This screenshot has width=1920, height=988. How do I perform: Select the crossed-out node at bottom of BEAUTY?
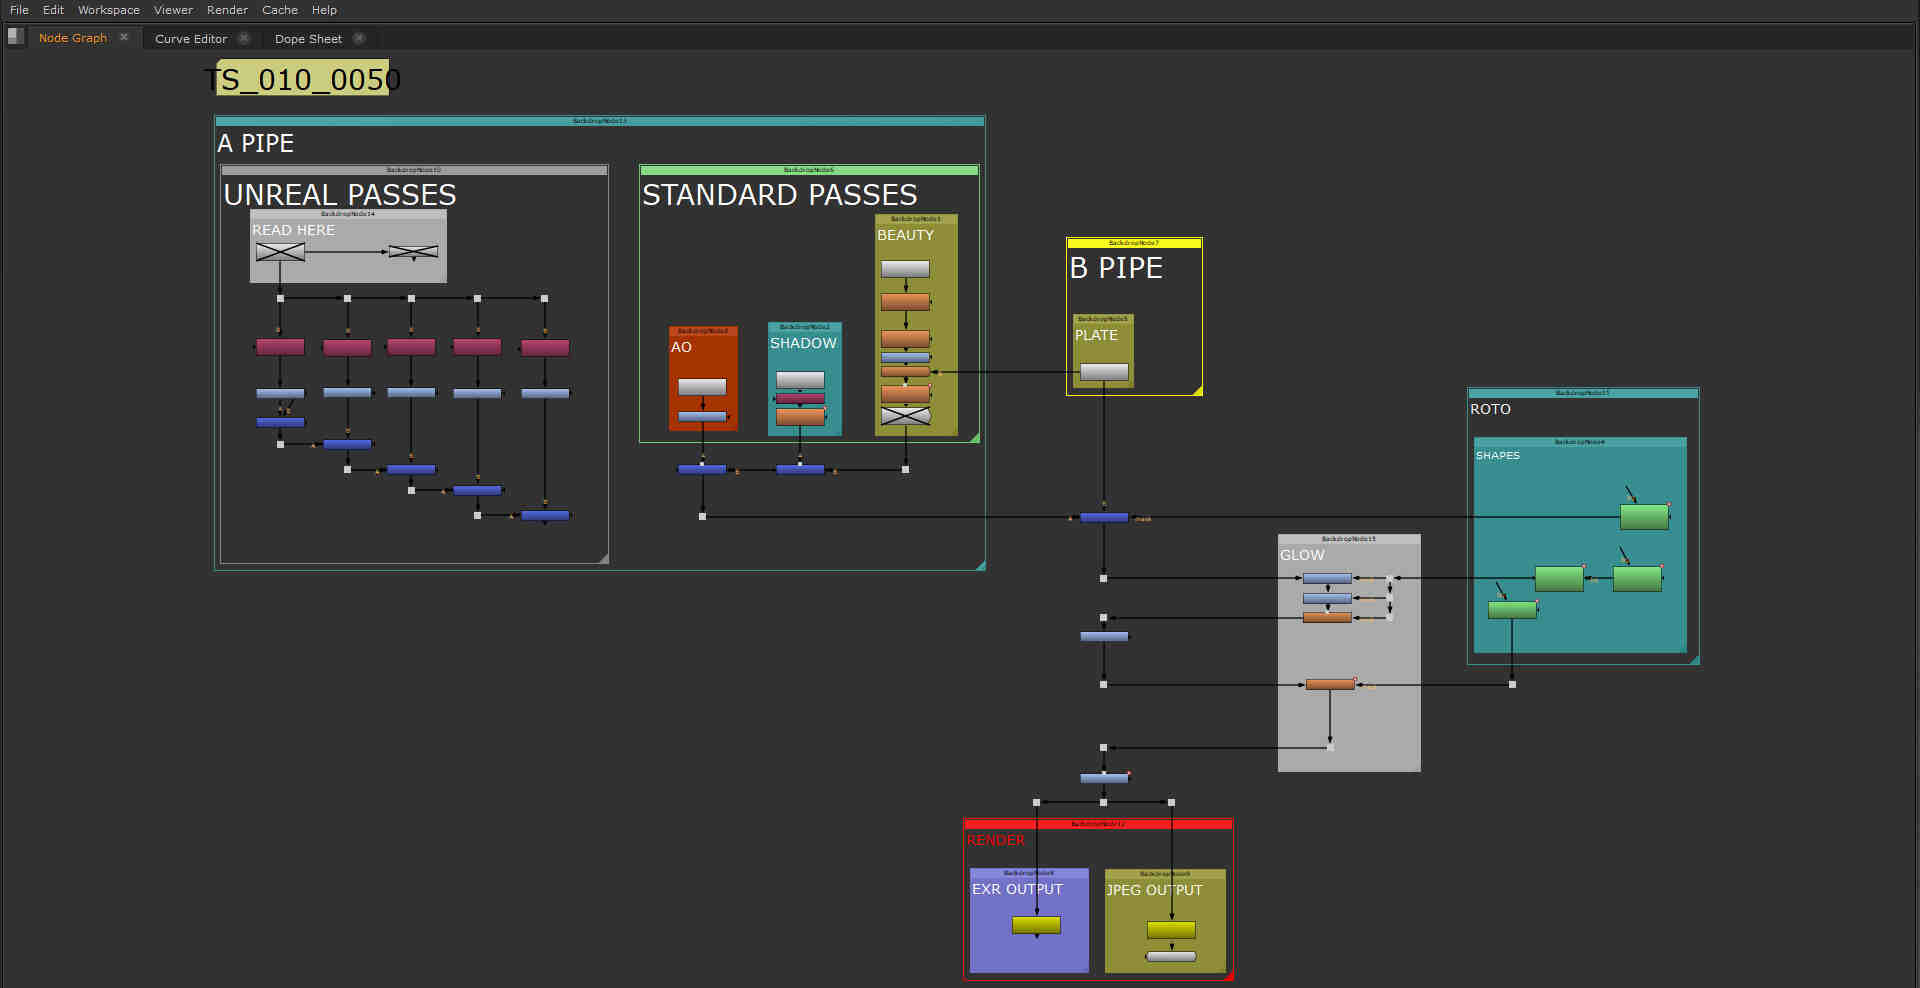(905, 416)
